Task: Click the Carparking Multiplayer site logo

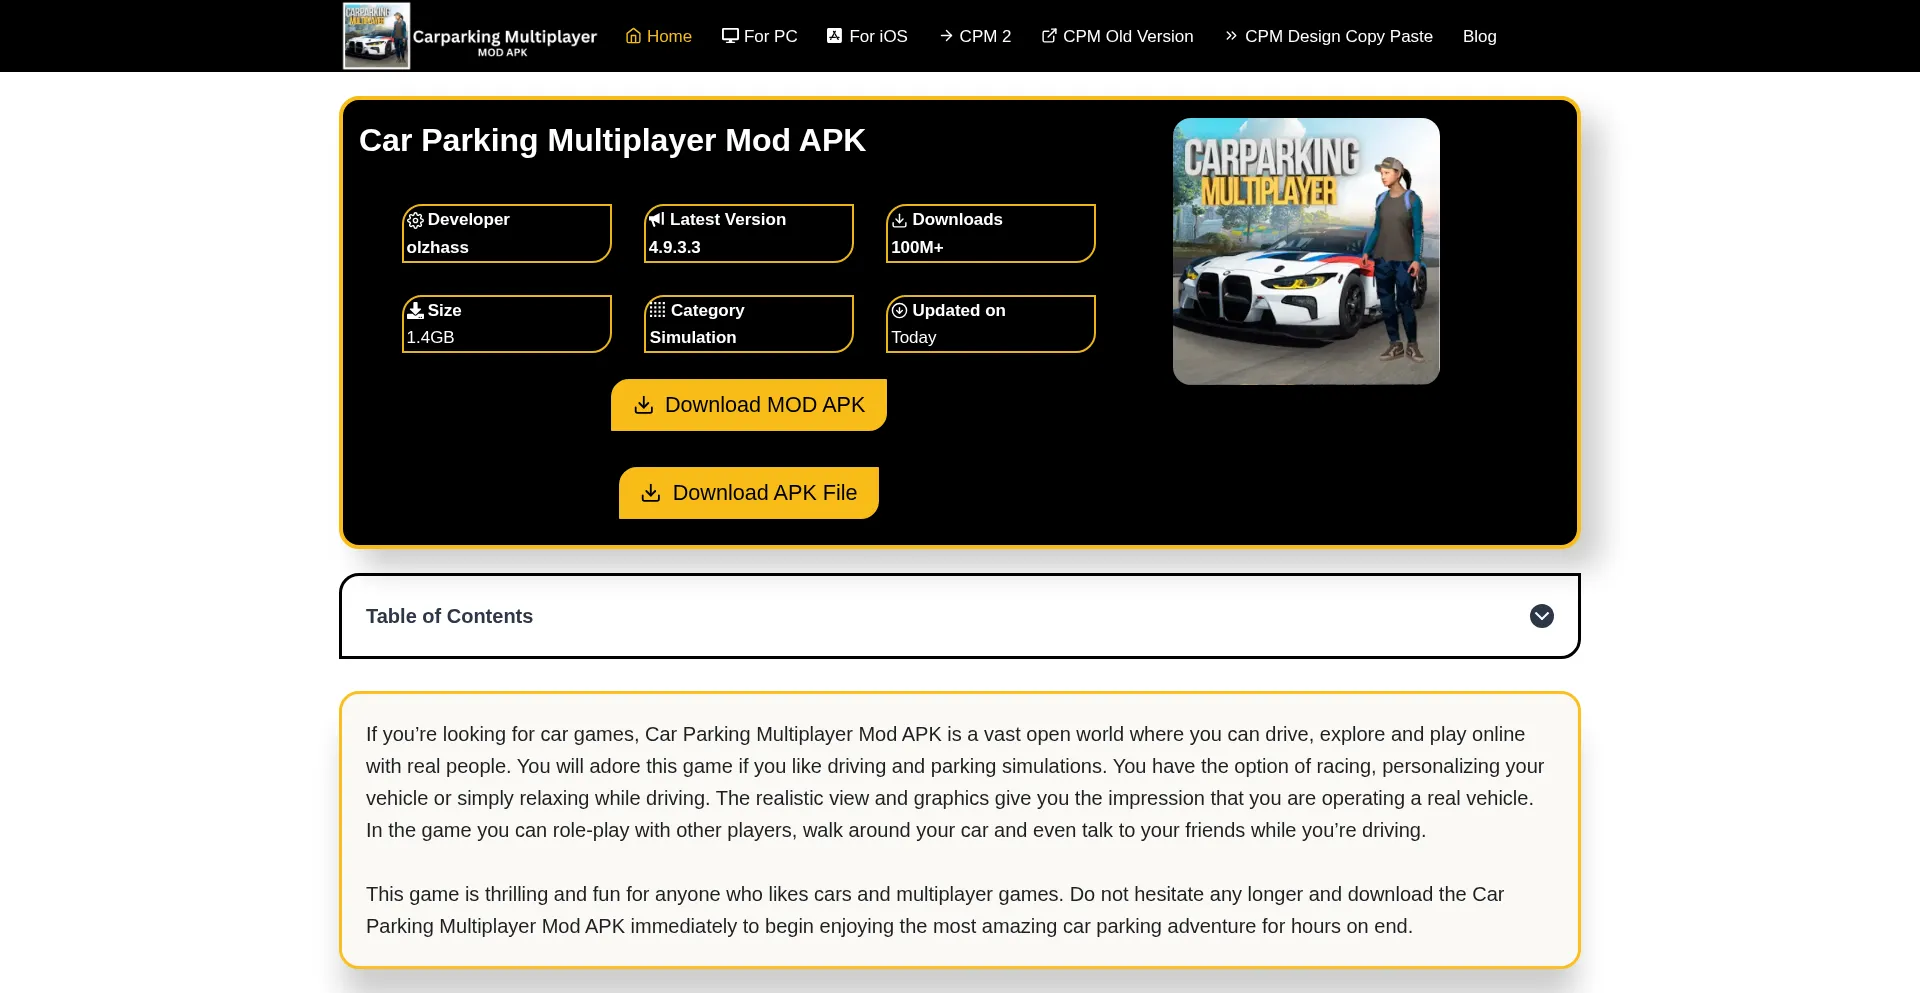Action: tap(470, 36)
